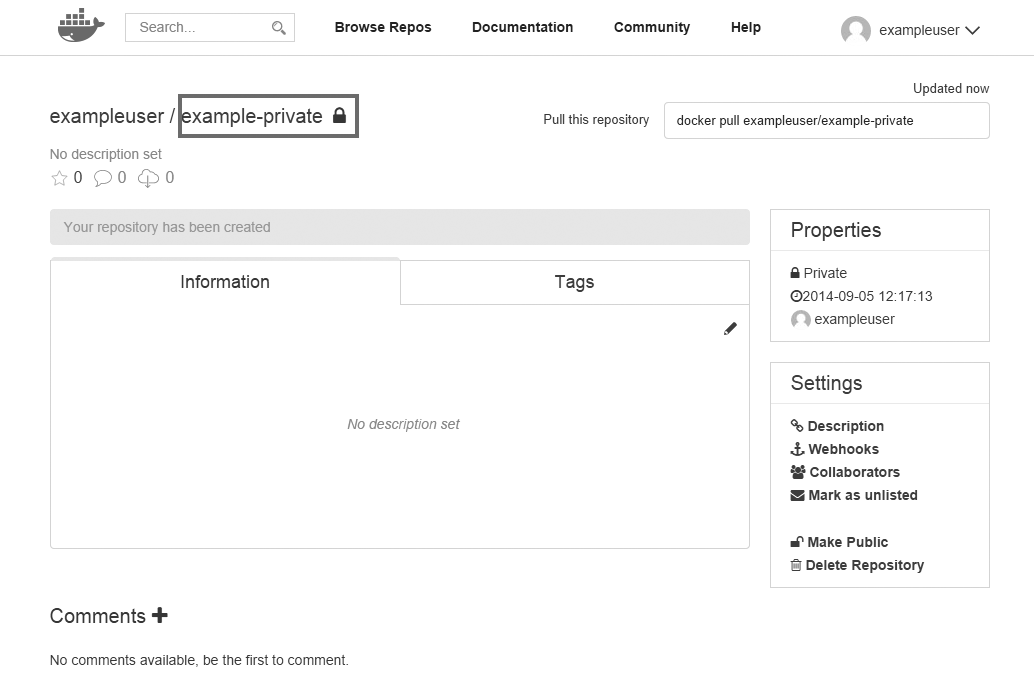This screenshot has height=698, width=1034.
Task: Click Delete Repository link
Action: click(864, 565)
